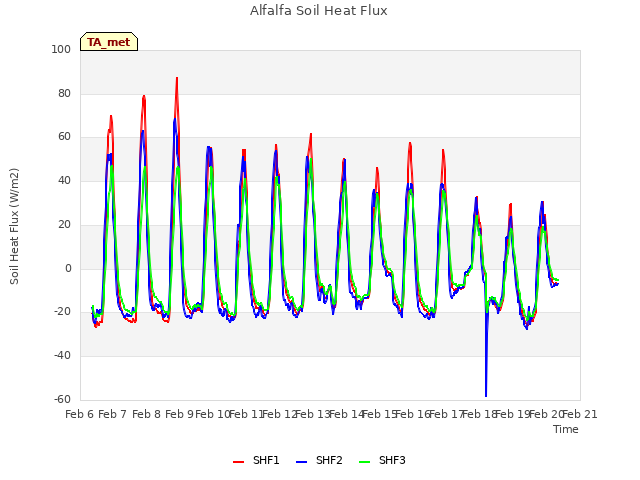640x480 pixels.
Task: Click the Feb 7 x-axis tick label
Action: point(113,414)
